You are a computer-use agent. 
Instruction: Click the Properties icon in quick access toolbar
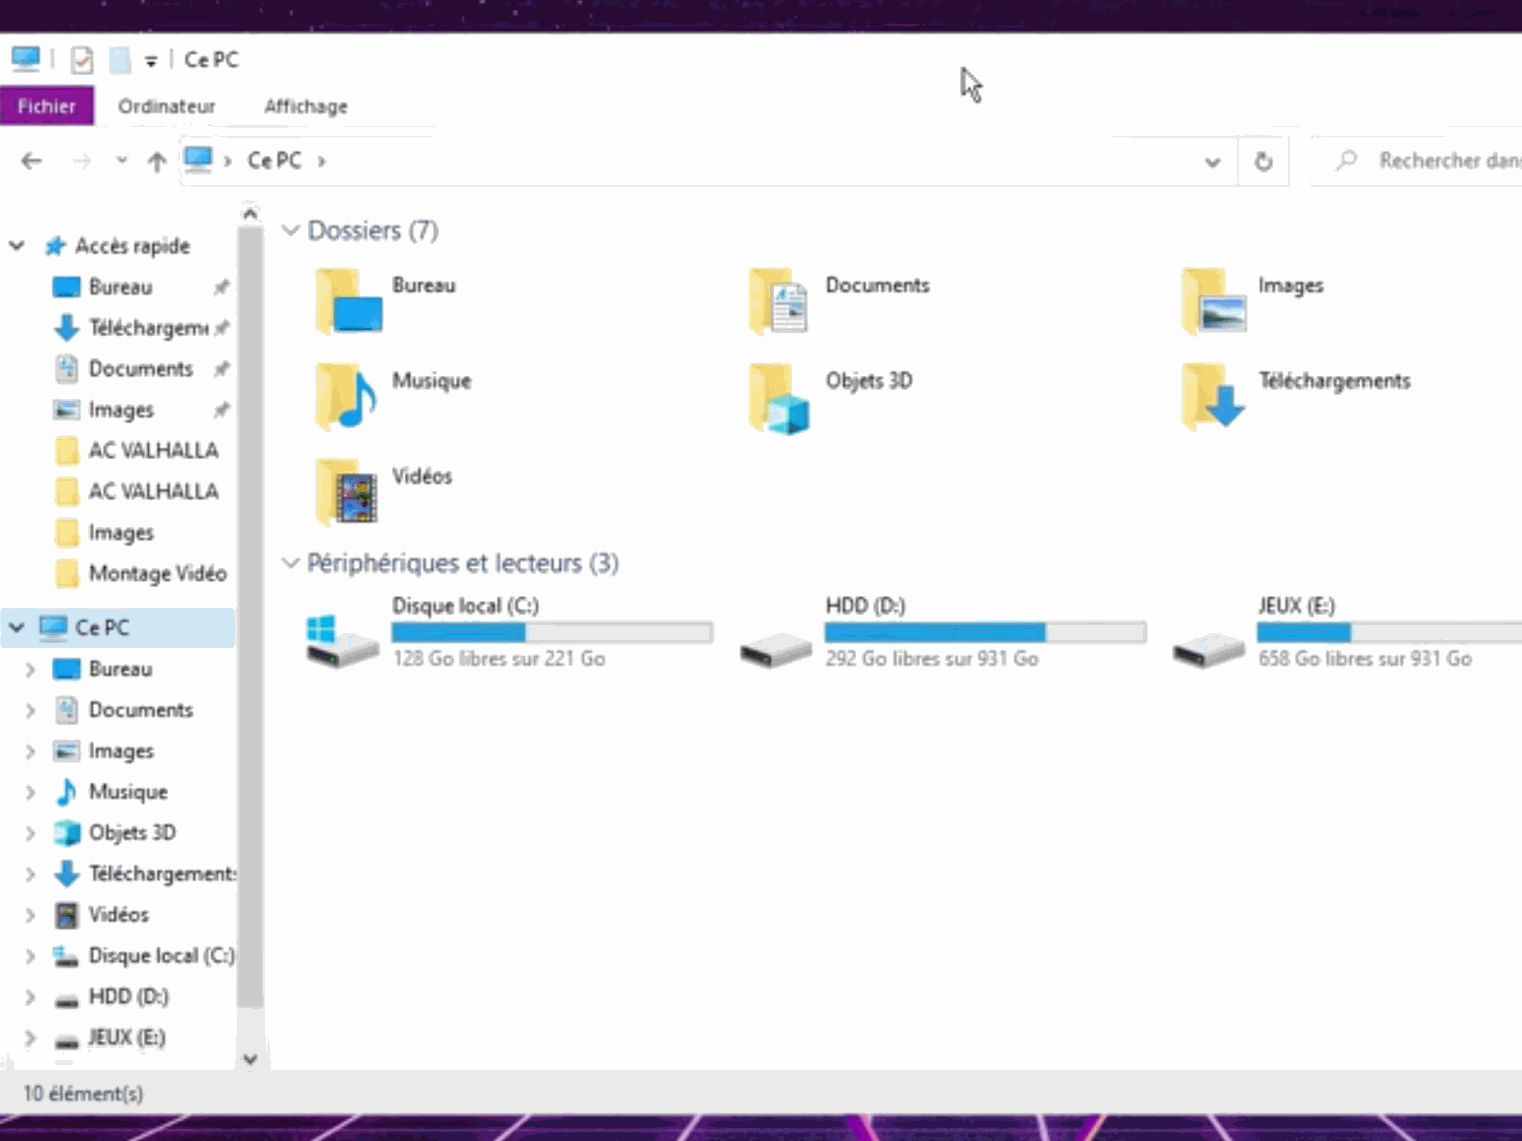[x=80, y=59]
